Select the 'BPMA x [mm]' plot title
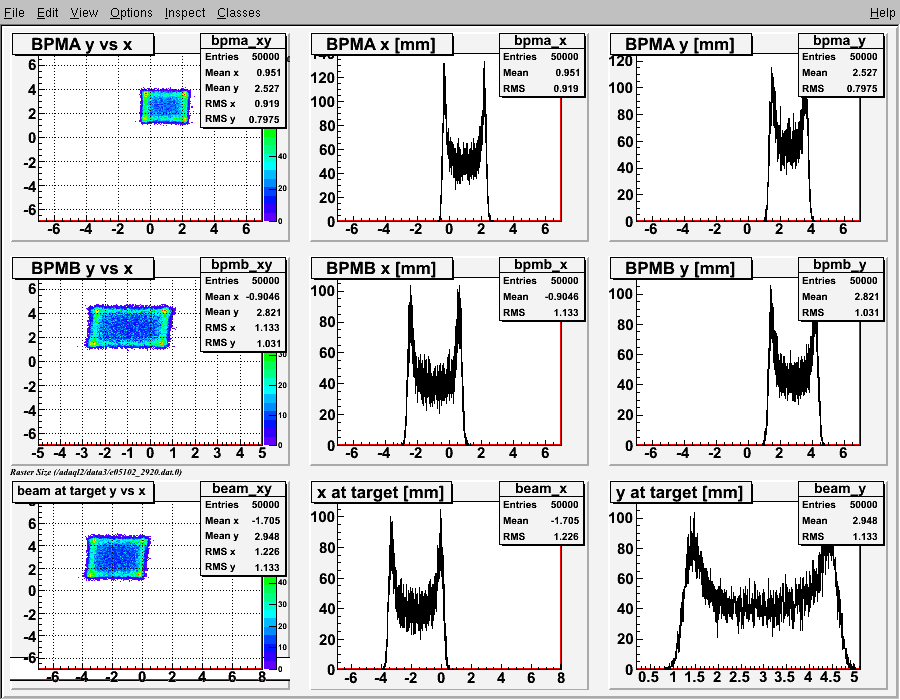This screenshot has height=700, width=900. 382,44
